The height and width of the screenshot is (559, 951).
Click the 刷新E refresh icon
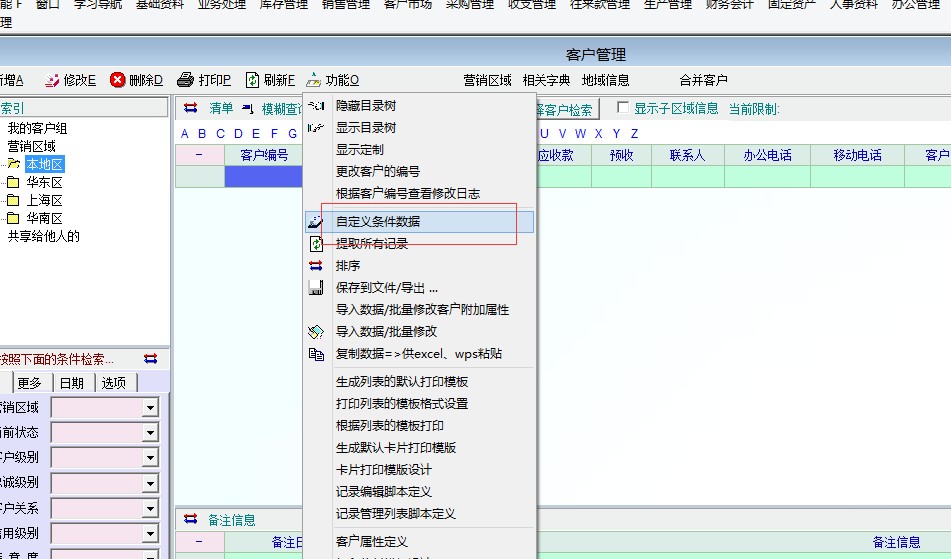tap(252, 80)
